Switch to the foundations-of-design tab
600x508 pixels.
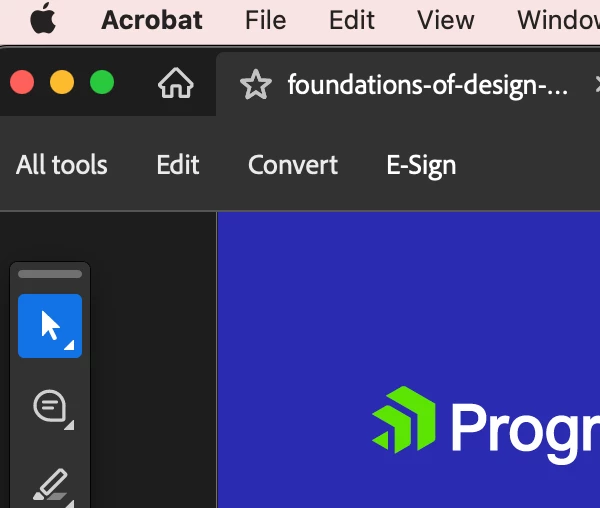427,84
